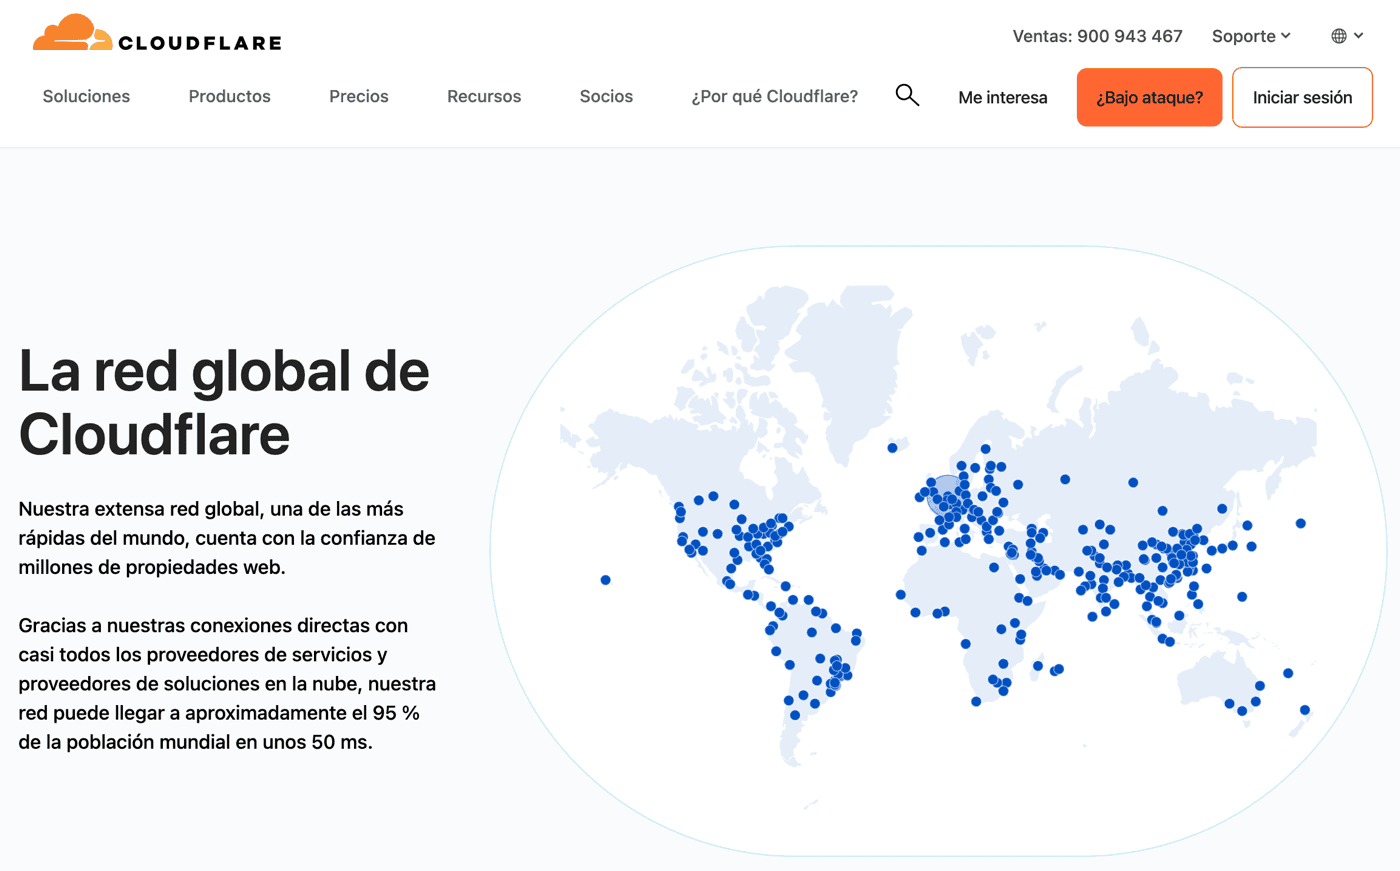The image size is (1400, 871).
Task: Open the globe language selector
Action: tap(1347, 36)
